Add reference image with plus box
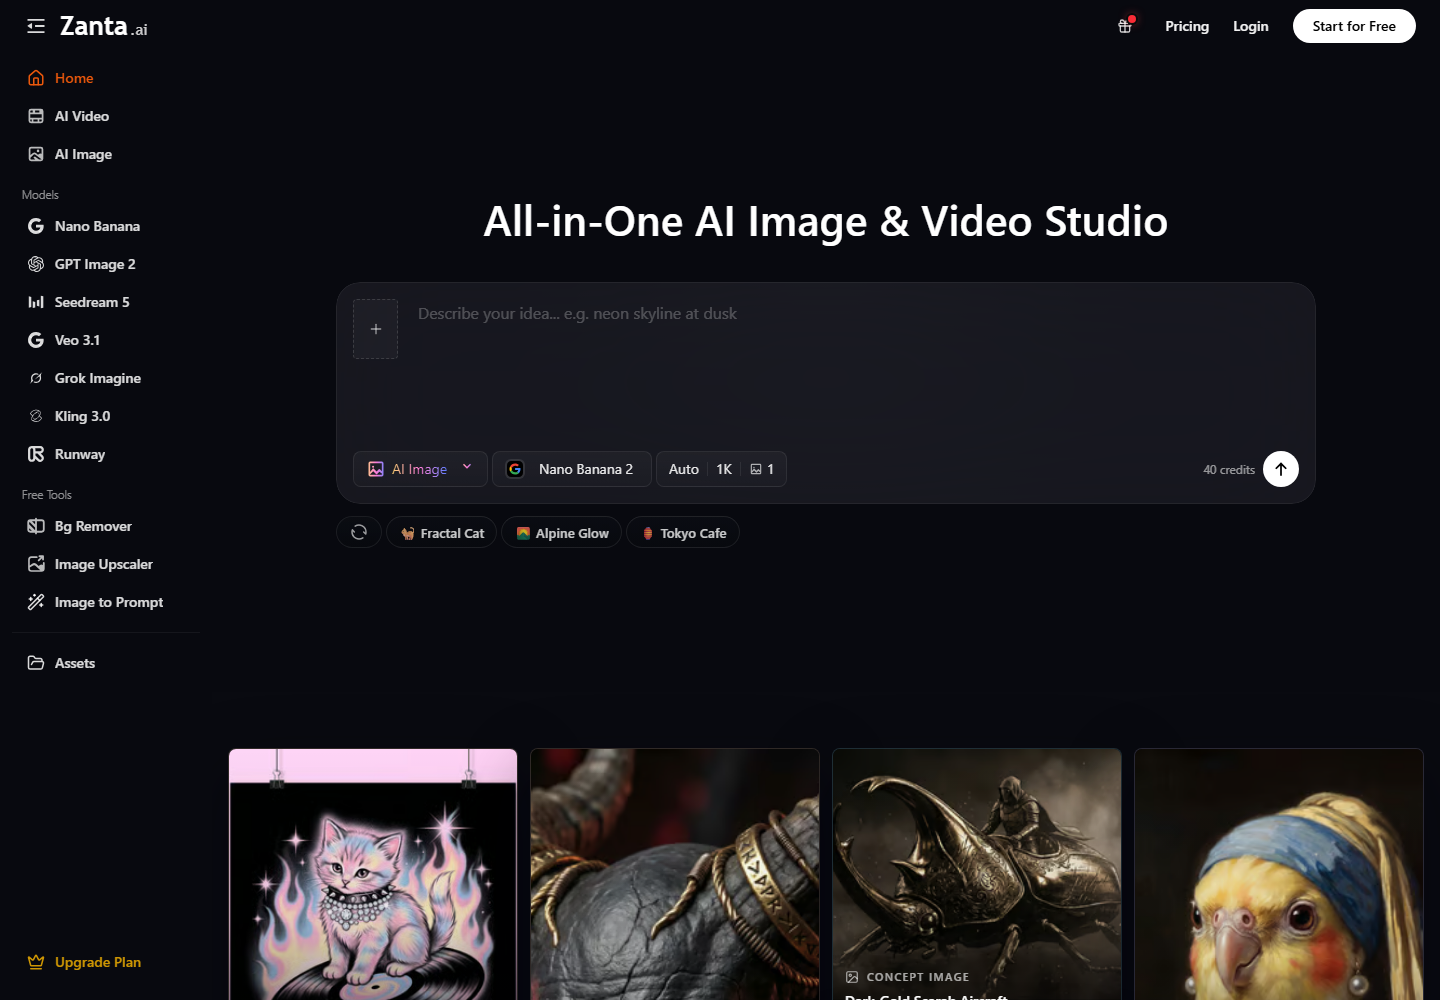The height and width of the screenshot is (1000, 1440). [376, 329]
